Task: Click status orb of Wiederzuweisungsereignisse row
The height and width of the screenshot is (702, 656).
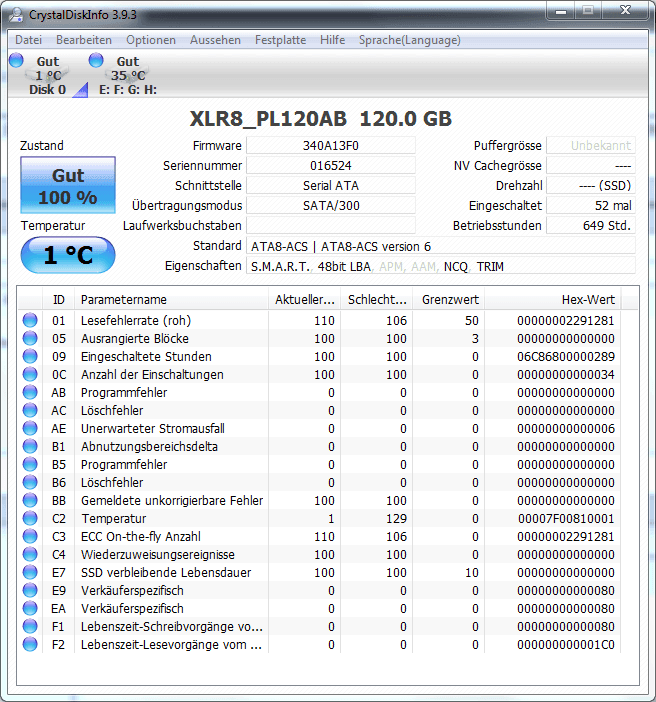Action: [30, 554]
